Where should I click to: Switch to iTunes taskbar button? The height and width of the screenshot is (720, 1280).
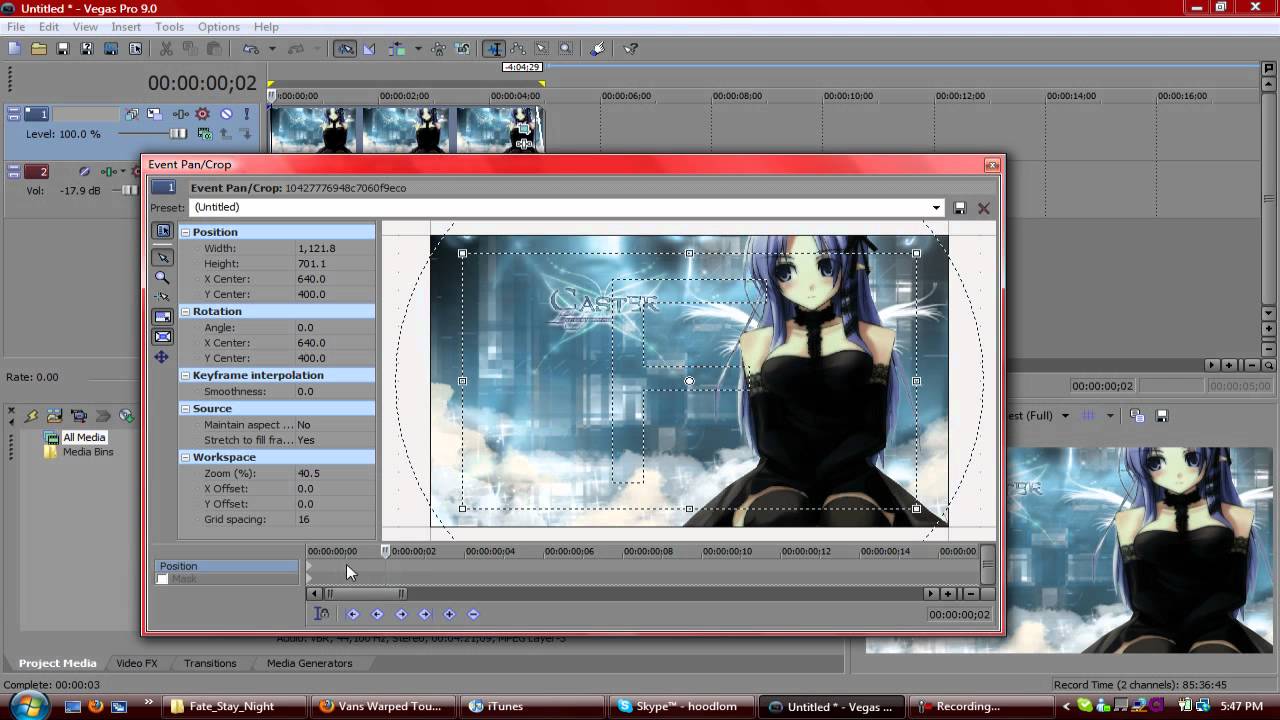pyautogui.click(x=533, y=706)
